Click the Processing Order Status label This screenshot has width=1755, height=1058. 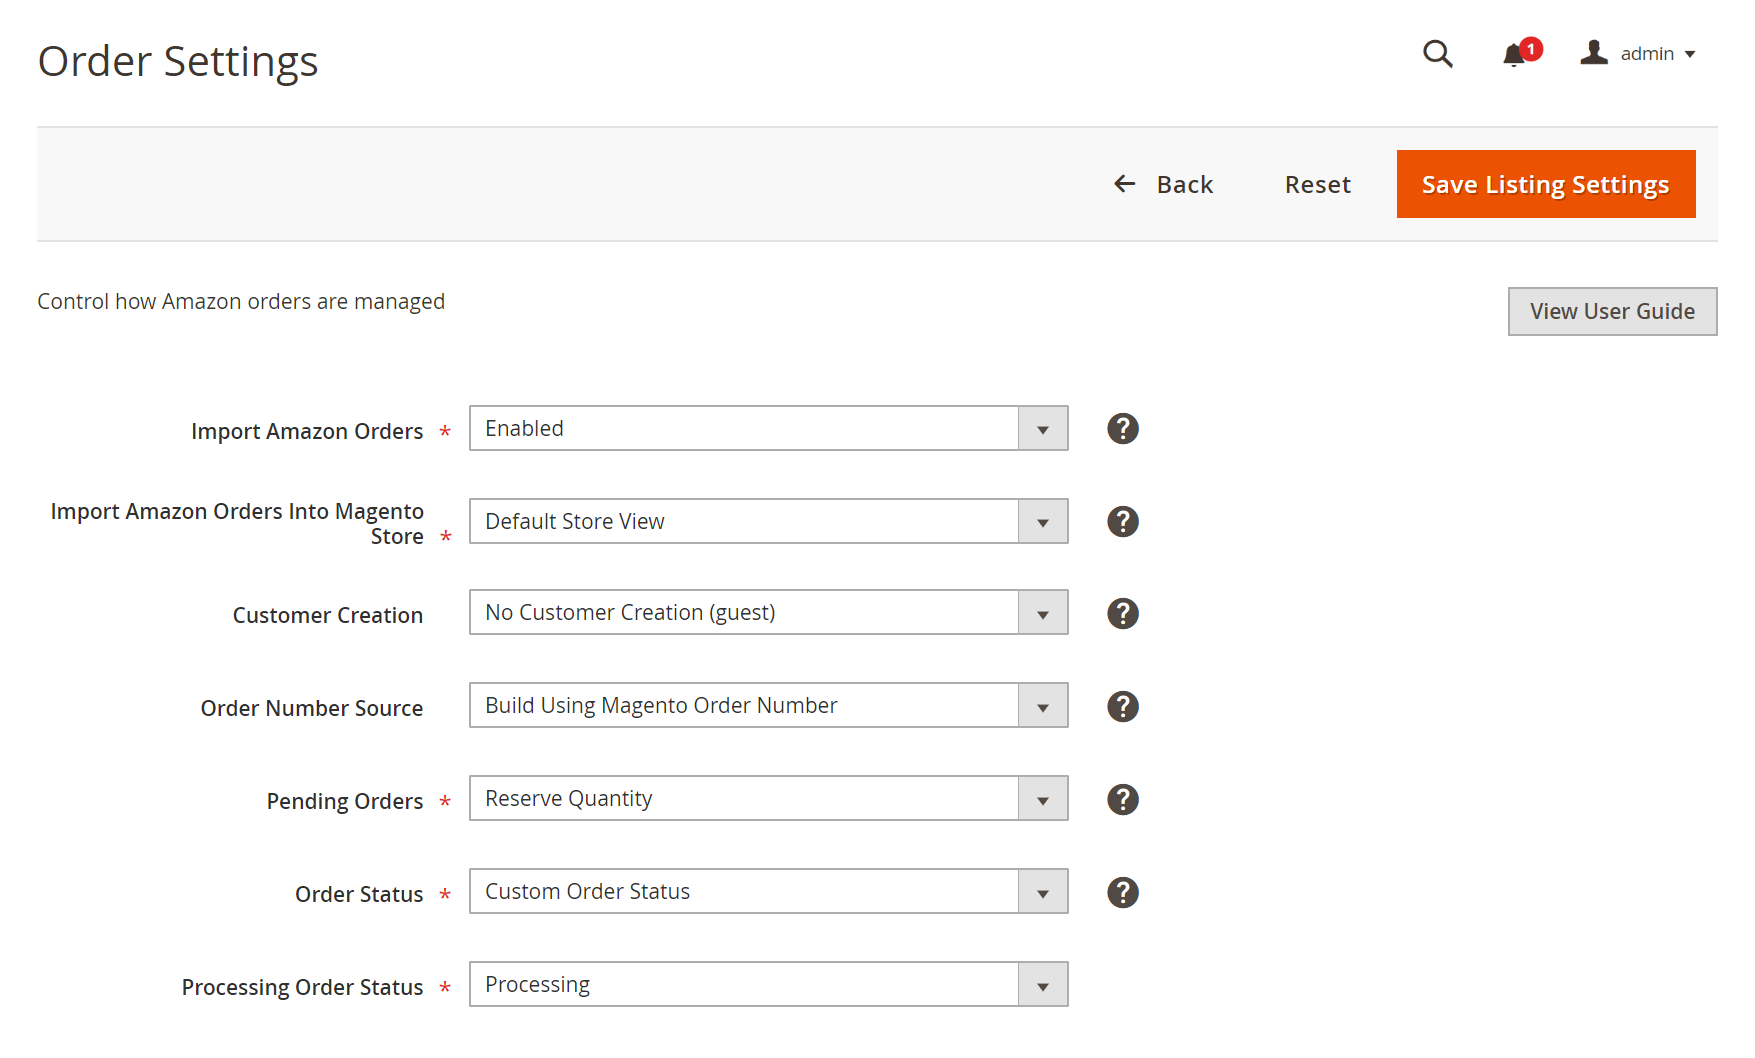pos(303,987)
